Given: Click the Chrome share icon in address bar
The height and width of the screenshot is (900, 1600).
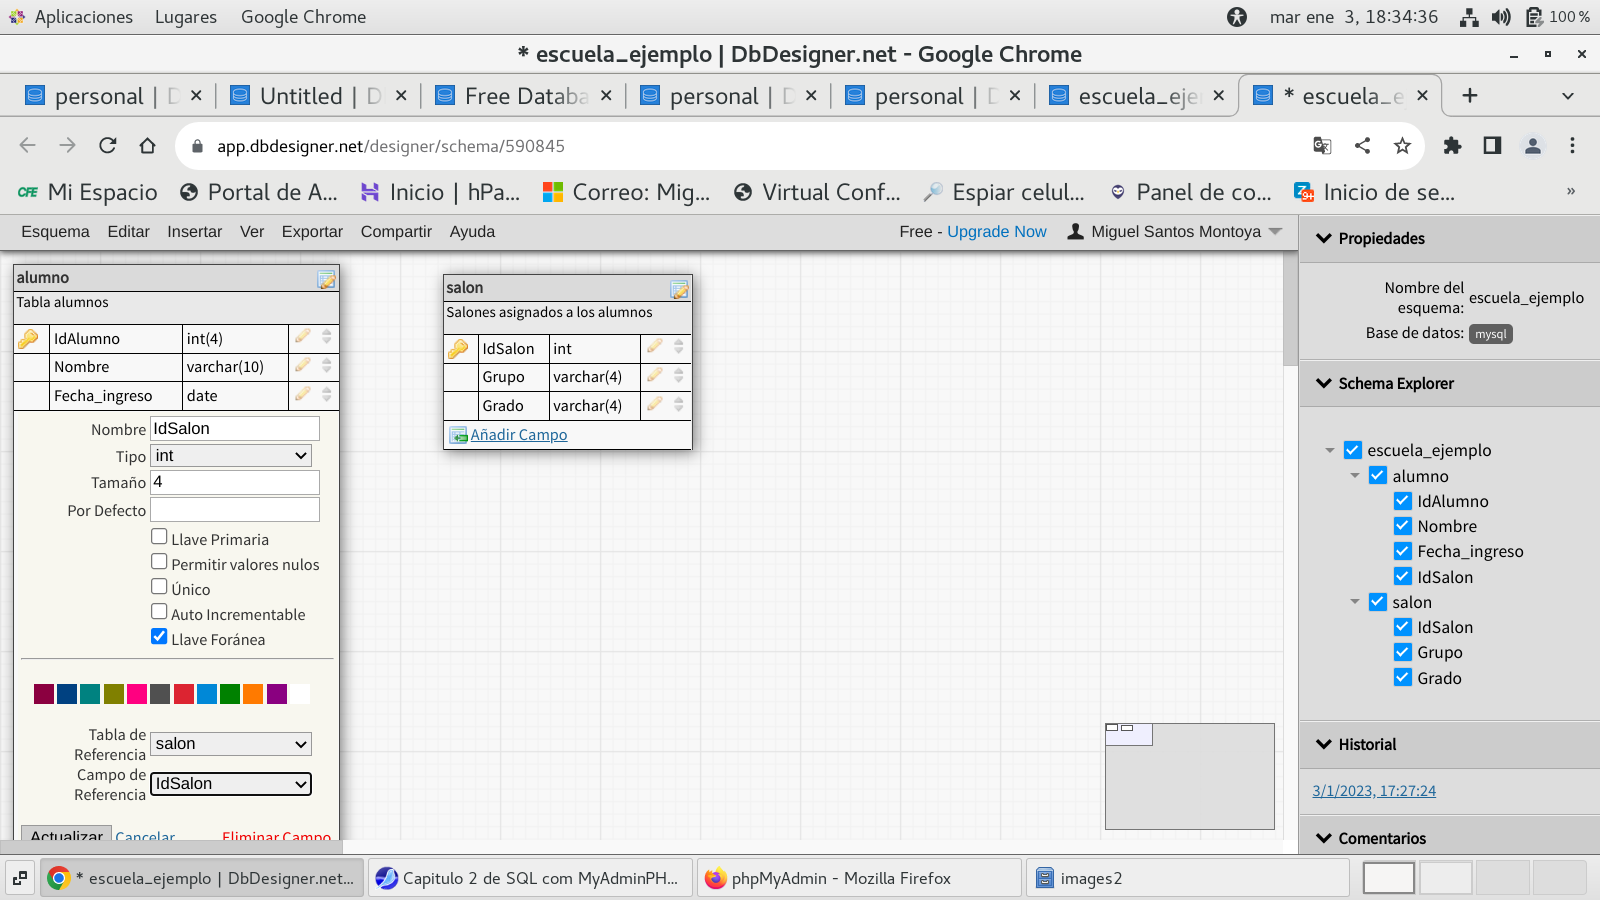Looking at the screenshot, I should coord(1362,146).
